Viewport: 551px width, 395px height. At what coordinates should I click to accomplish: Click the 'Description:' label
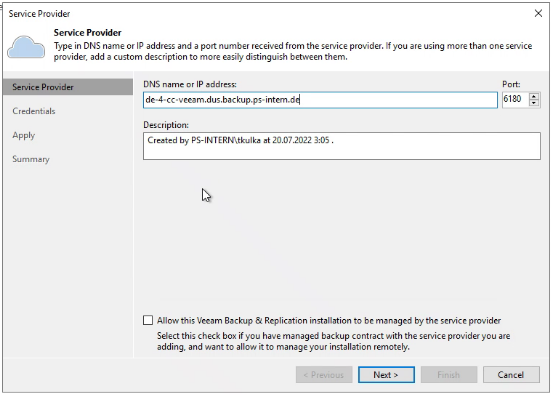(x=166, y=125)
